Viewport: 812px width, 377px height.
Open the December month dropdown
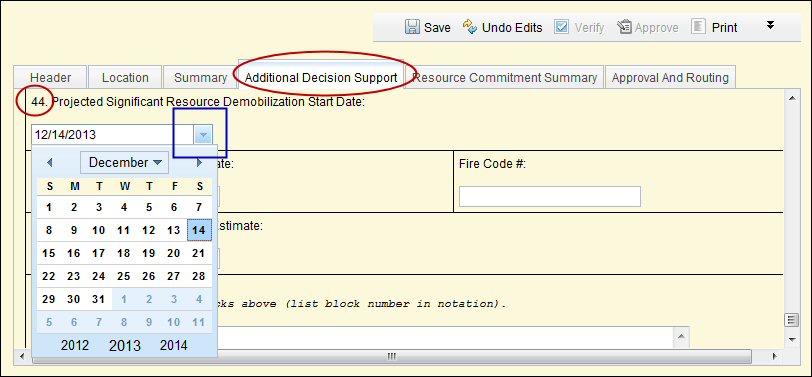[124, 163]
